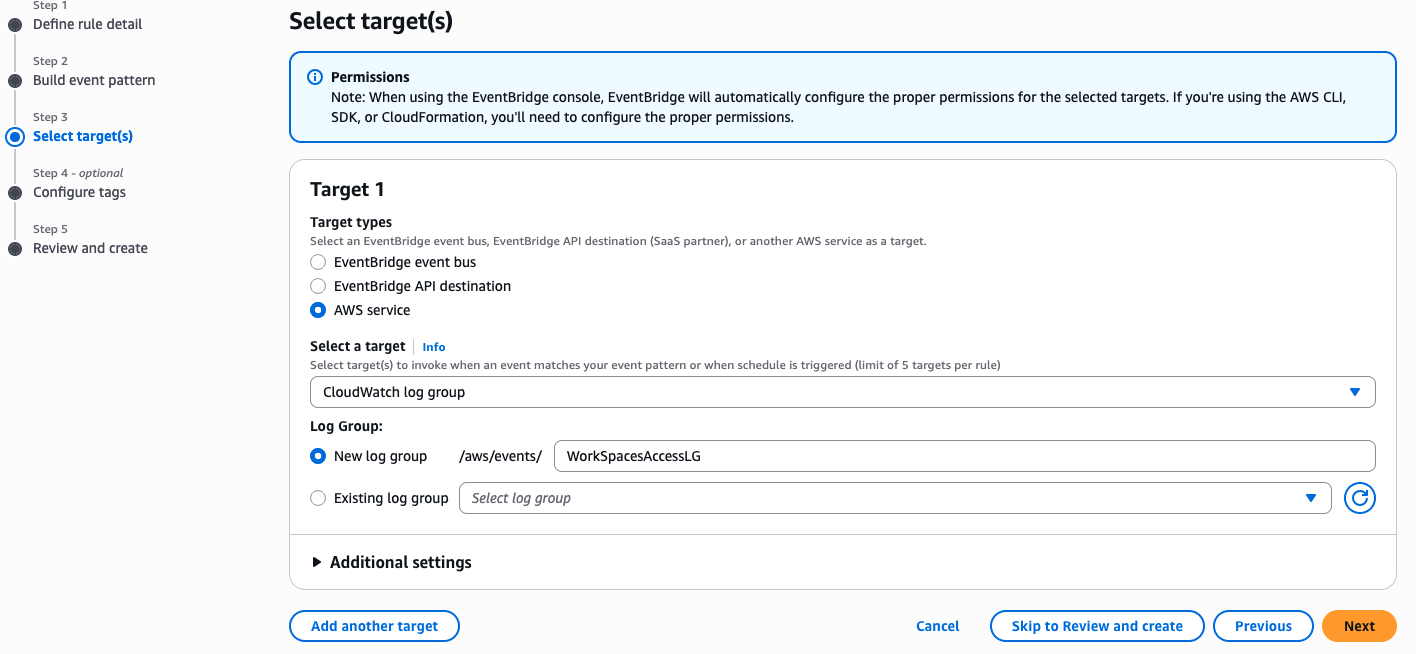Image resolution: width=1416 pixels, height=654 pixels.
Task: Click the refresh log groups icon
Action: click(1360, 498)
